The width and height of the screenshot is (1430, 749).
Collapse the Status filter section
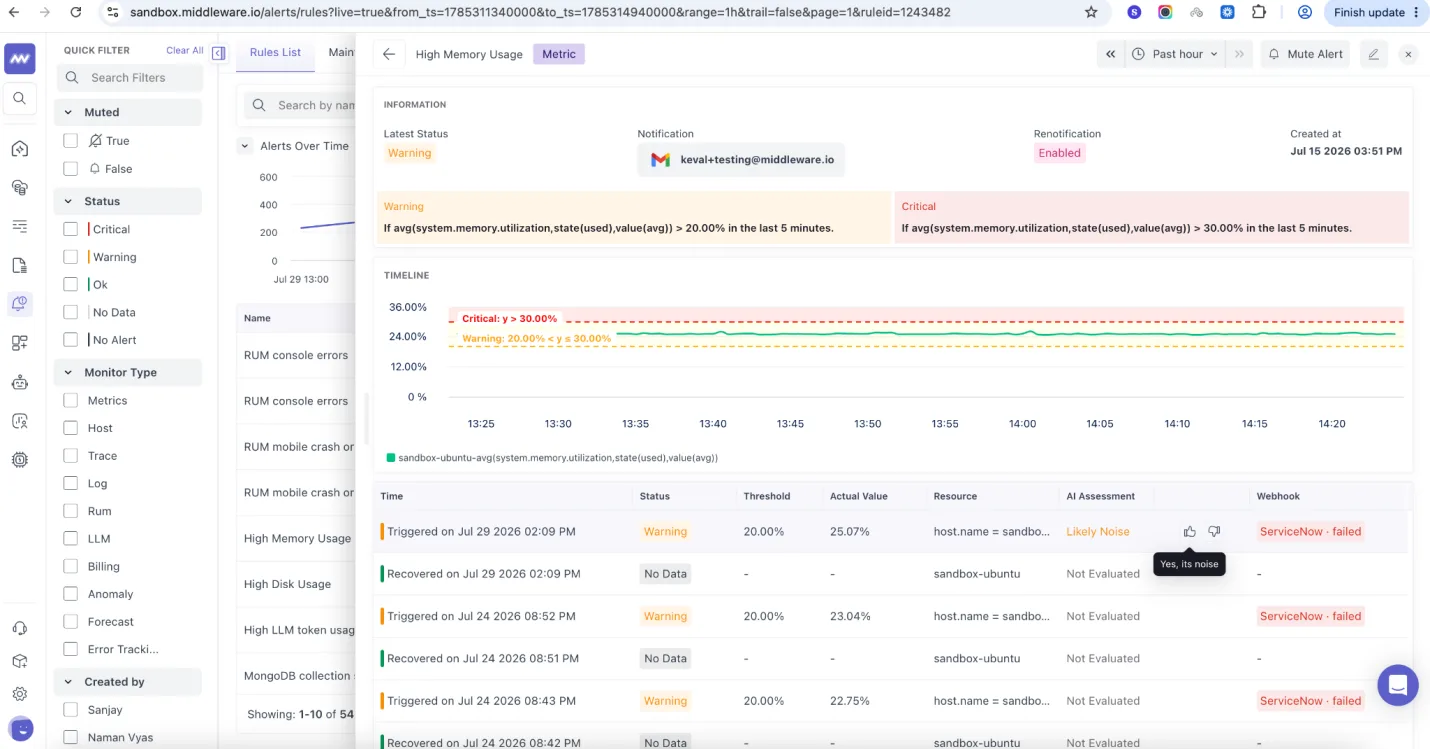(x=68, y=202)
